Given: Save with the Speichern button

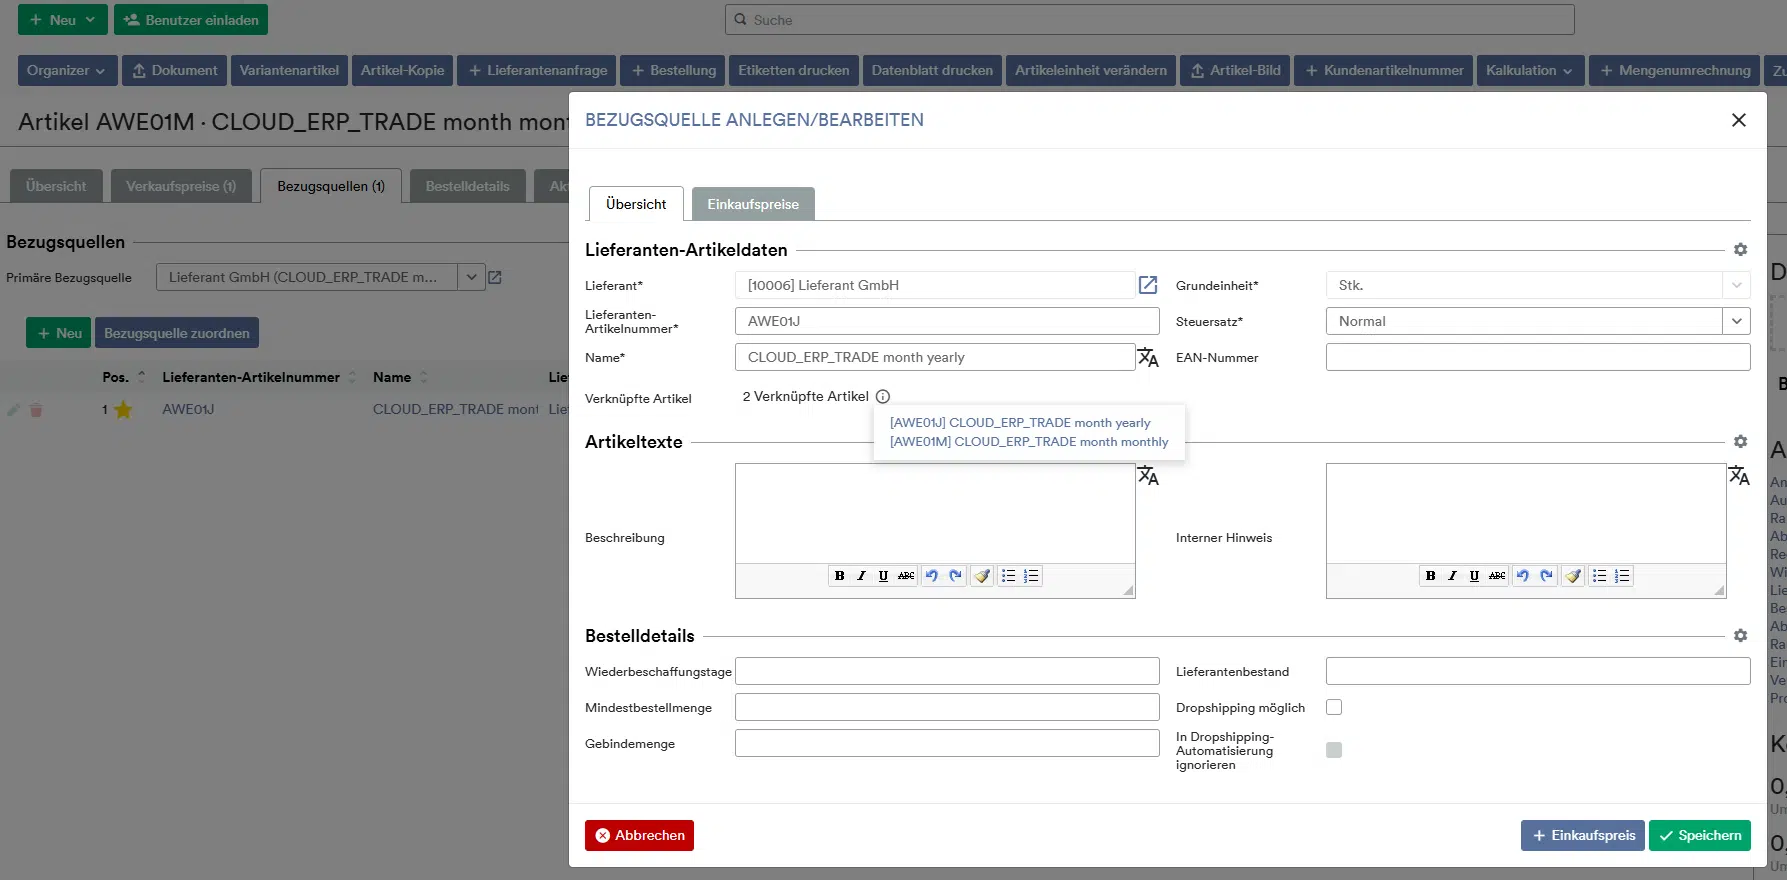Looking at the screenshot, I should click(x=1699, y=835).
